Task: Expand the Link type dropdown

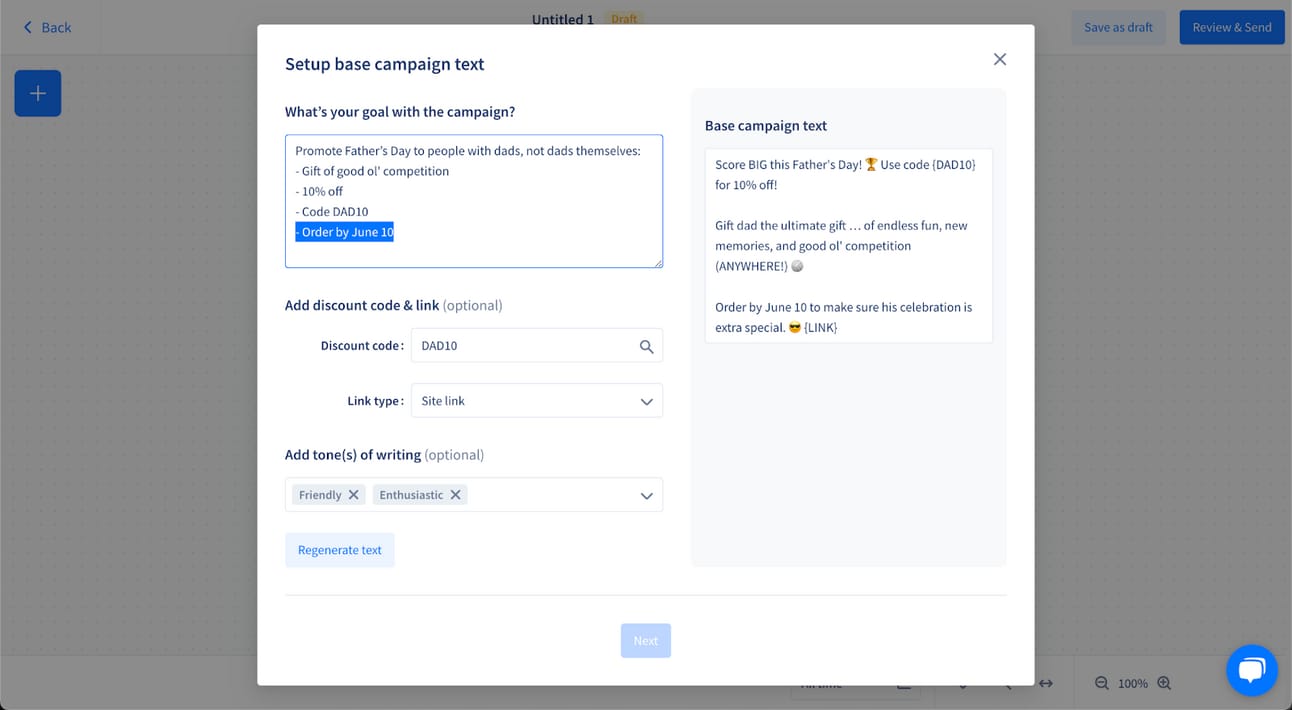Action: (646, 401)
